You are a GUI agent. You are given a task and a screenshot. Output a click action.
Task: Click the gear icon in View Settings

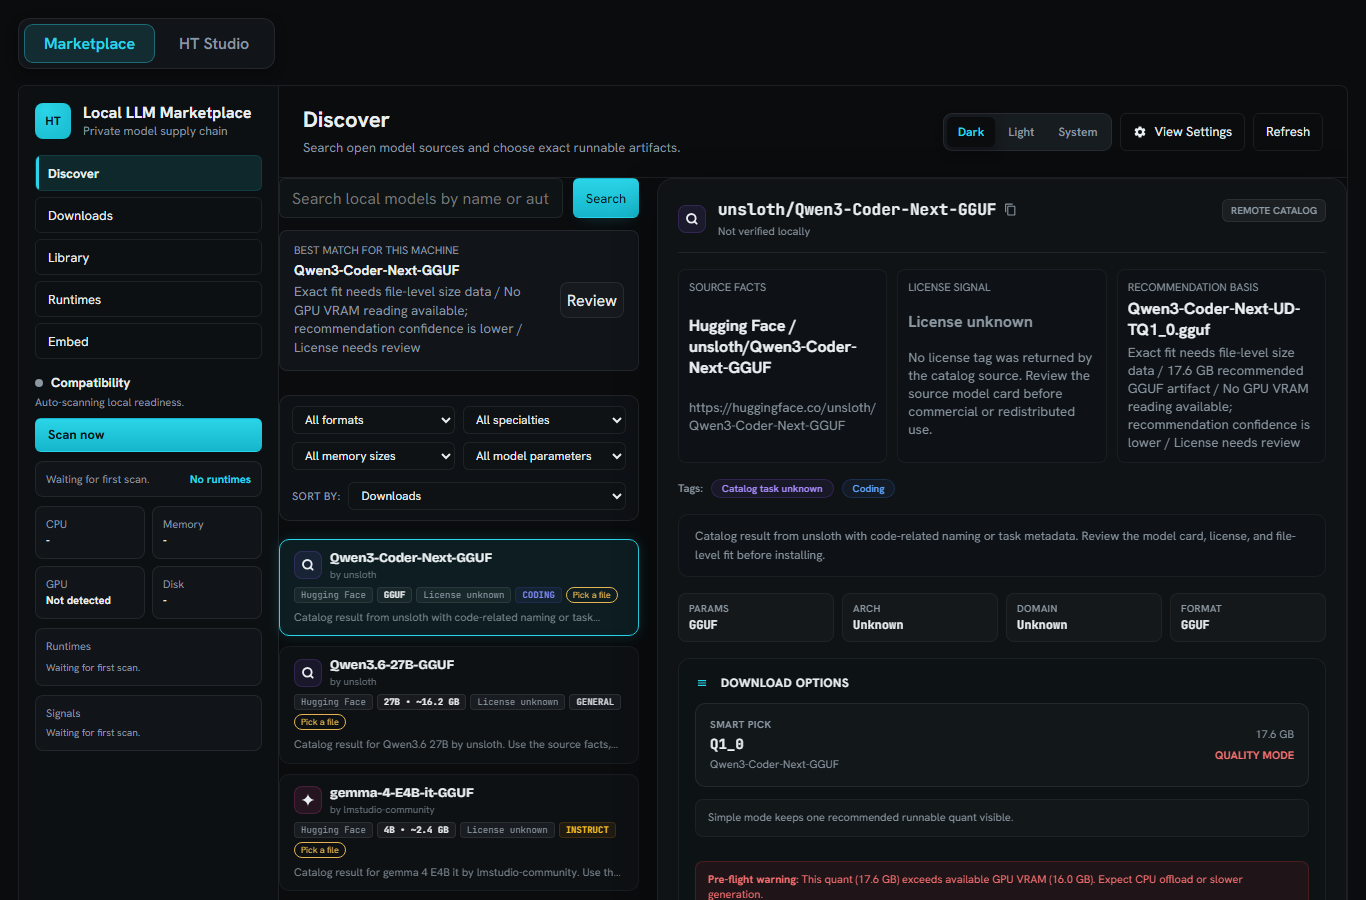[1140, 132]
